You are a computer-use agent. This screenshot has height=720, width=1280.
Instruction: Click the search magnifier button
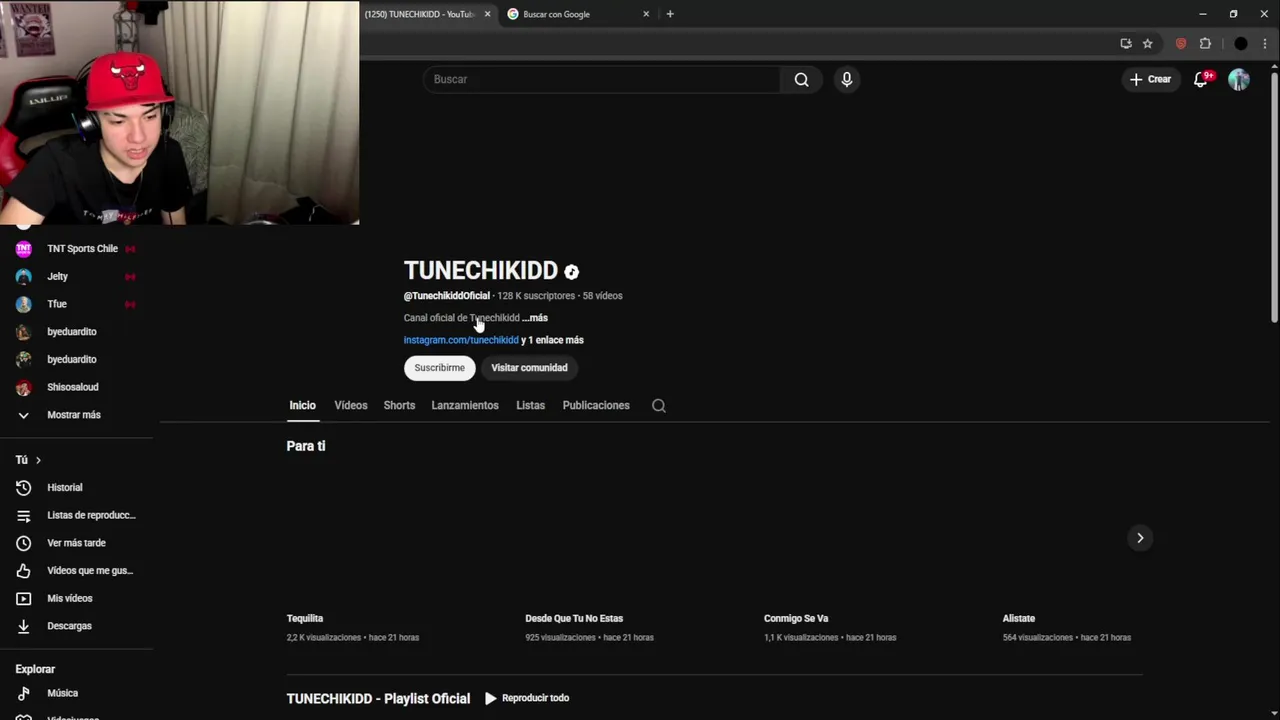[801, 79]
